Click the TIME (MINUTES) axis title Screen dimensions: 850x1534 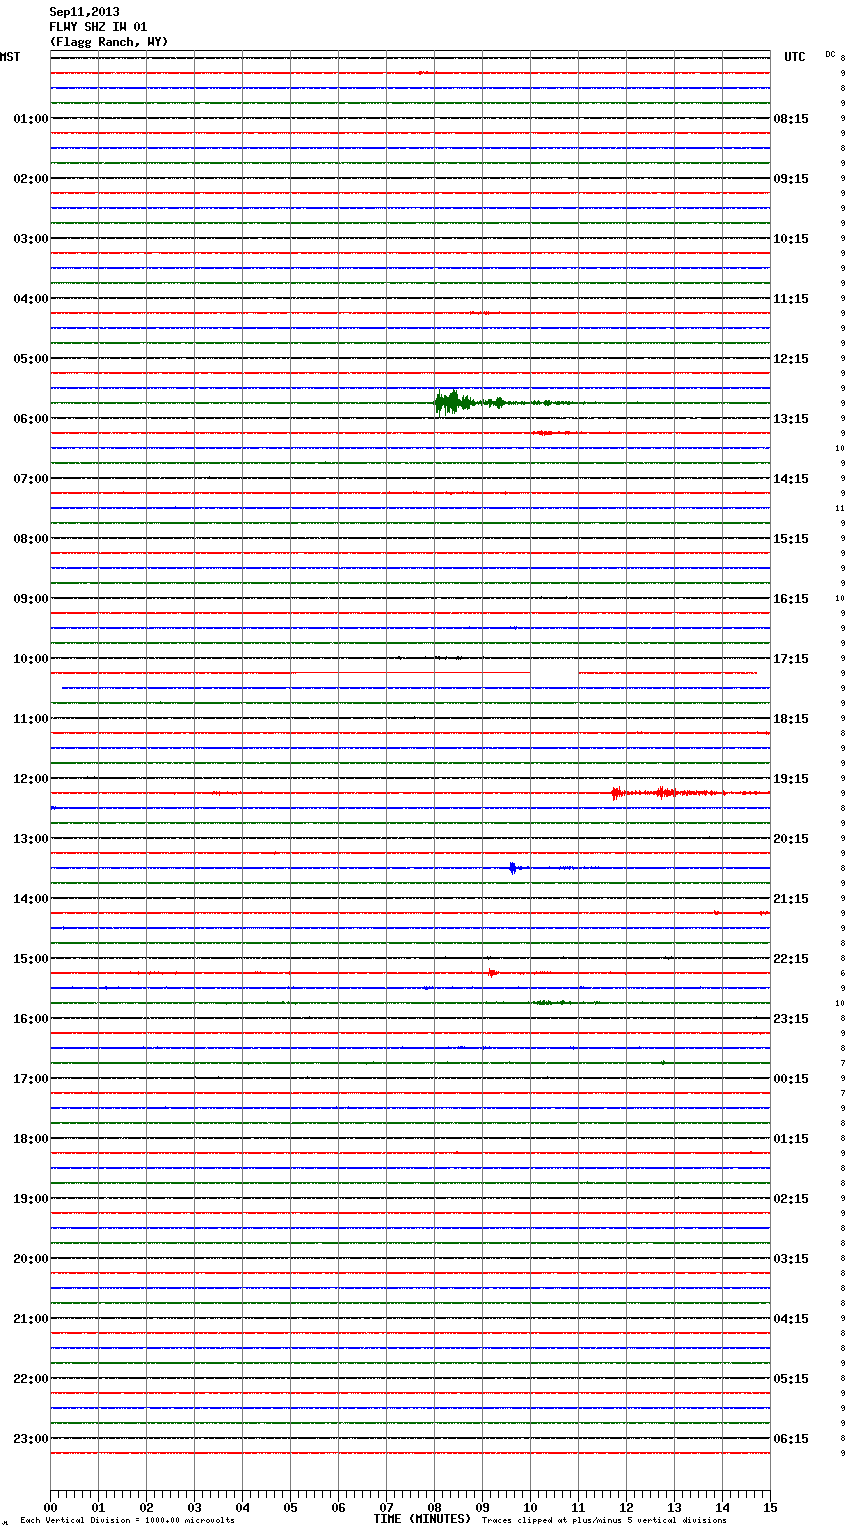[422, 1519]
